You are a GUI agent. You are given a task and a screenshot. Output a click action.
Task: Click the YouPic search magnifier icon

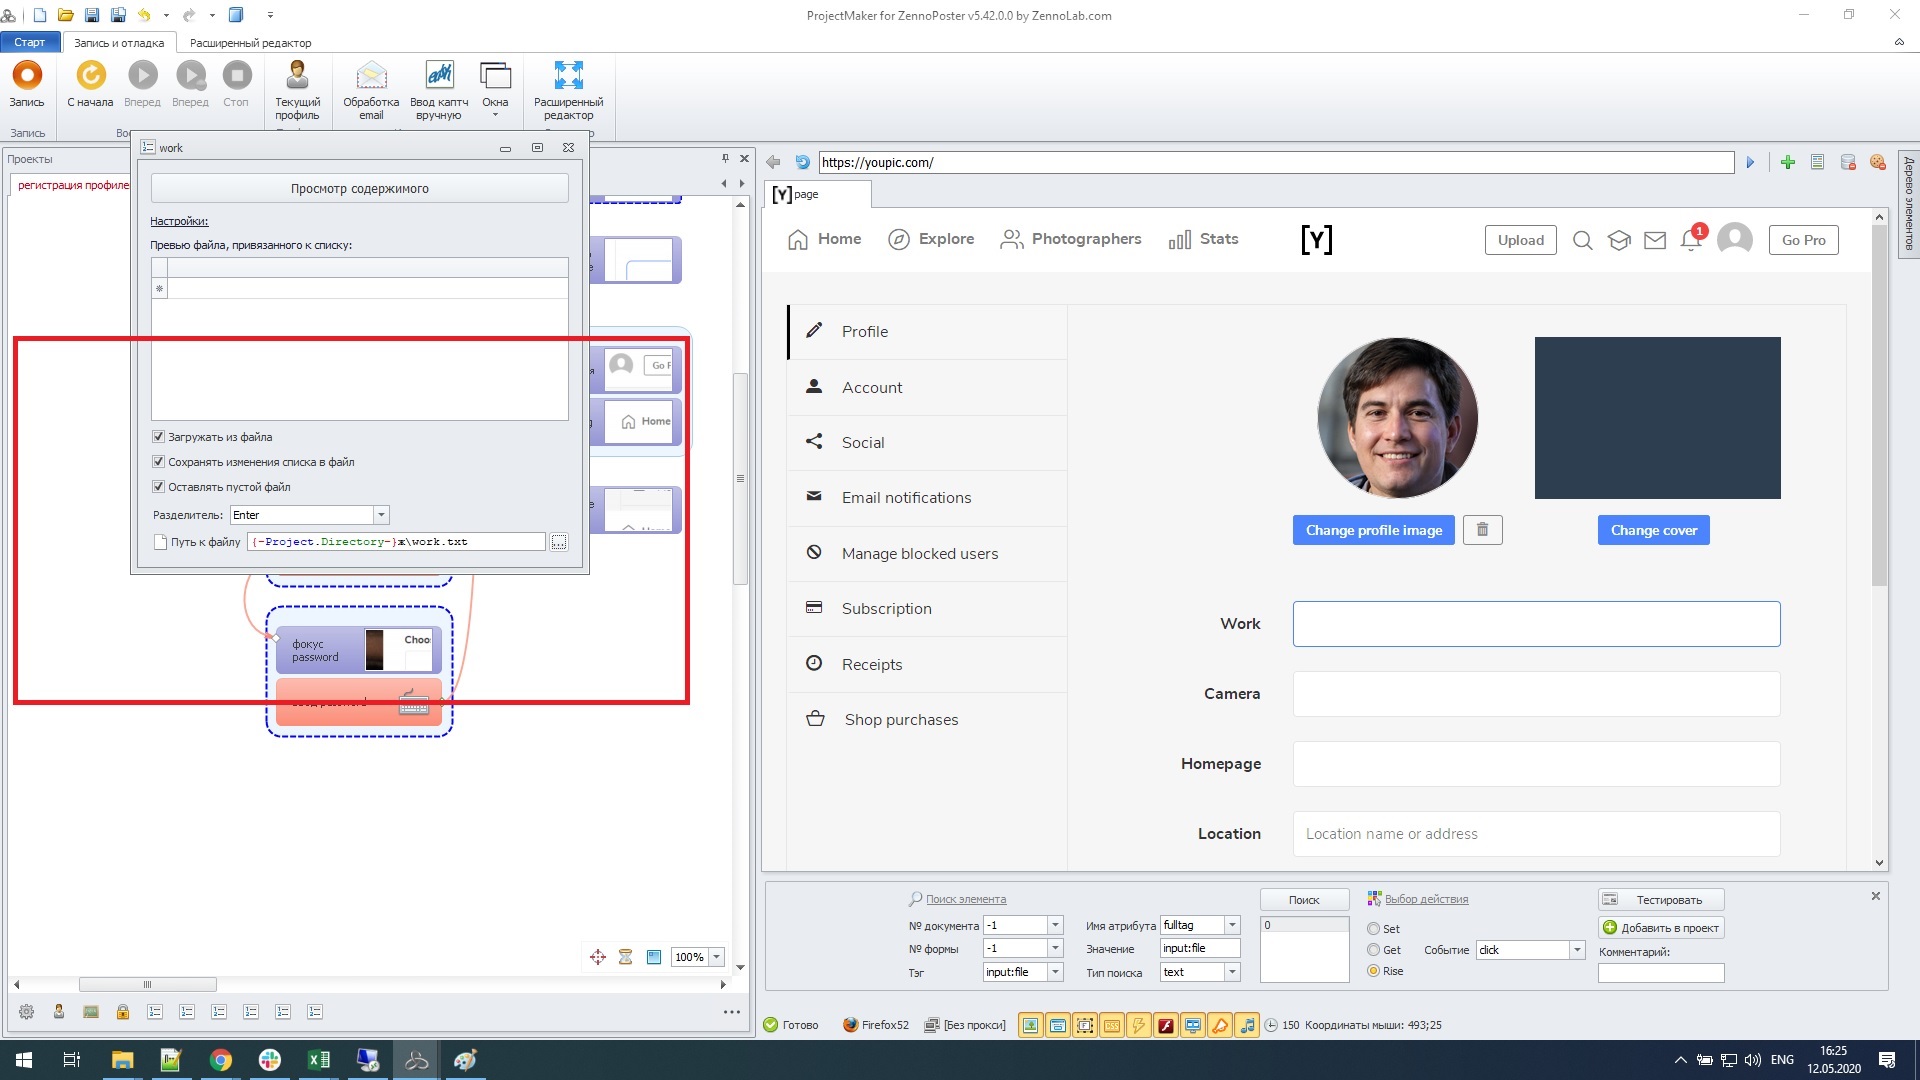coord(1582,240)
